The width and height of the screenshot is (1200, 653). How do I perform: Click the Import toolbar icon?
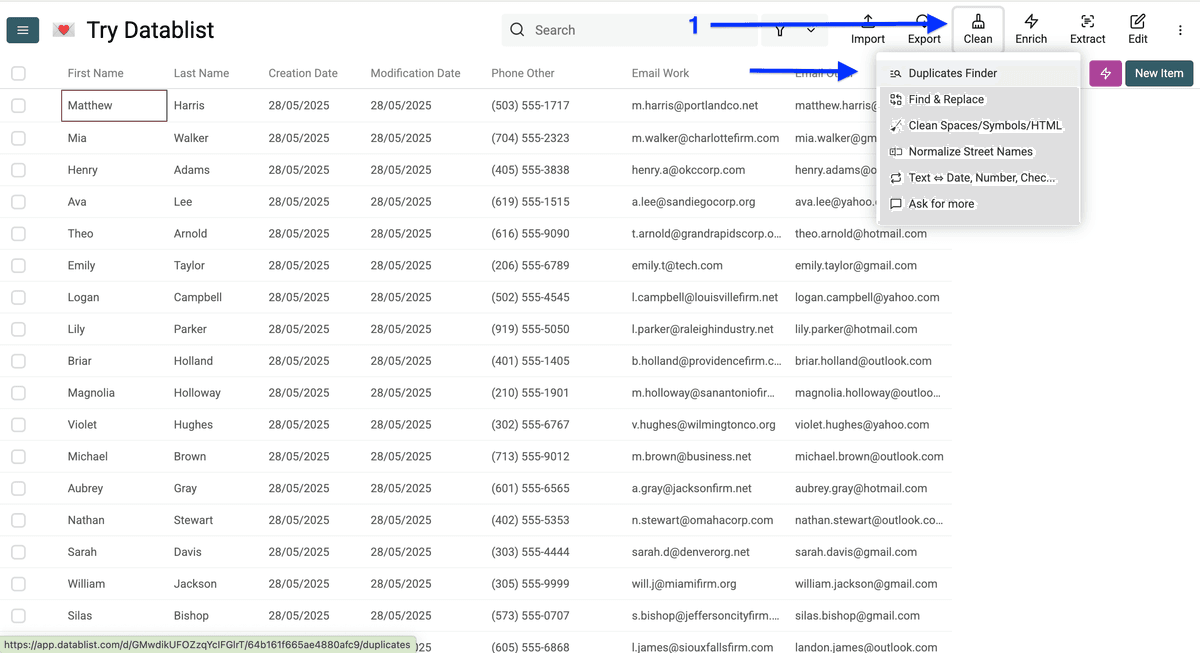coord(868,20)
